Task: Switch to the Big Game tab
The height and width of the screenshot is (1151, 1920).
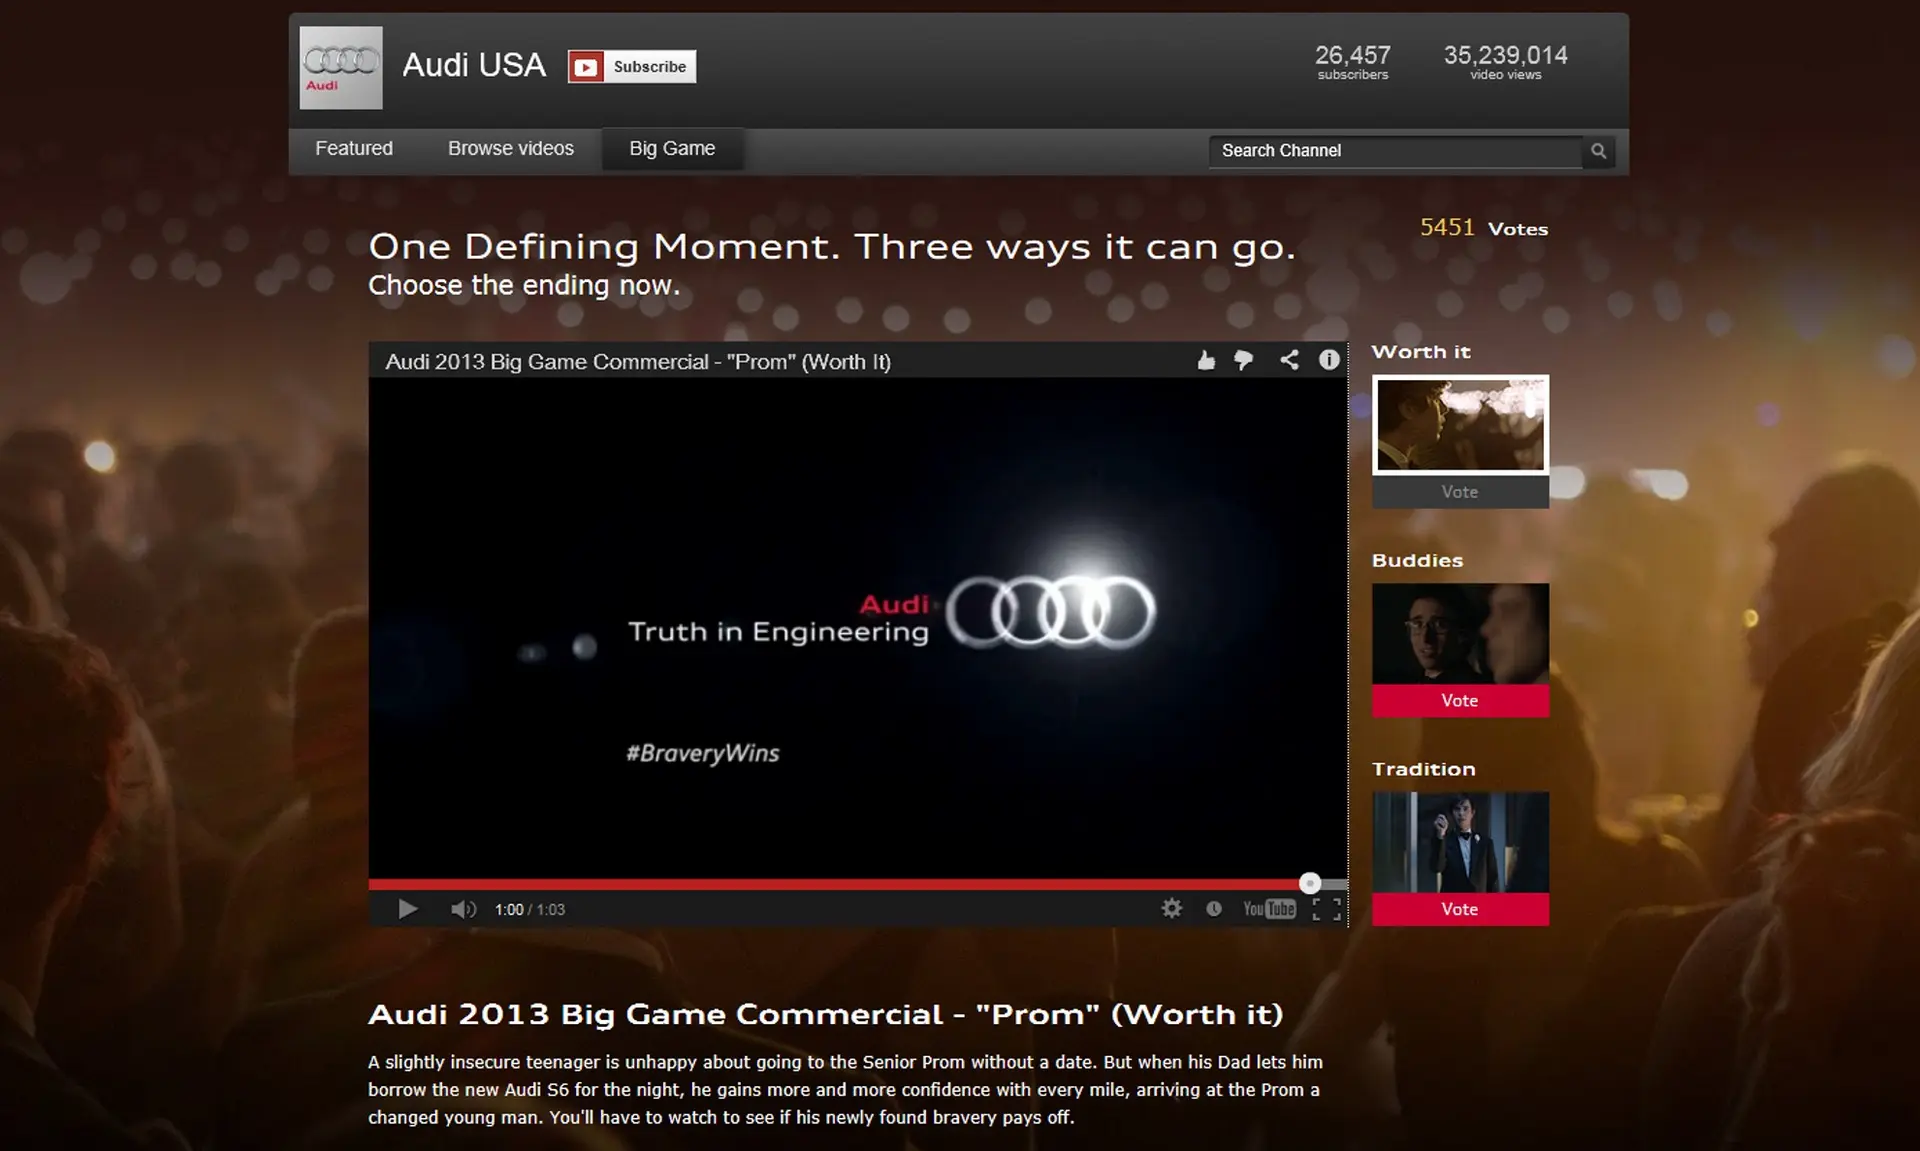Action: 672,148
